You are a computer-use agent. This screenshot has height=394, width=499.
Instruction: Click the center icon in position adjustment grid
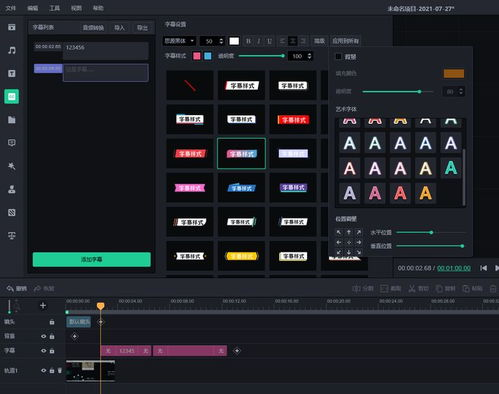pyautogui.click(x=349, y=242)
